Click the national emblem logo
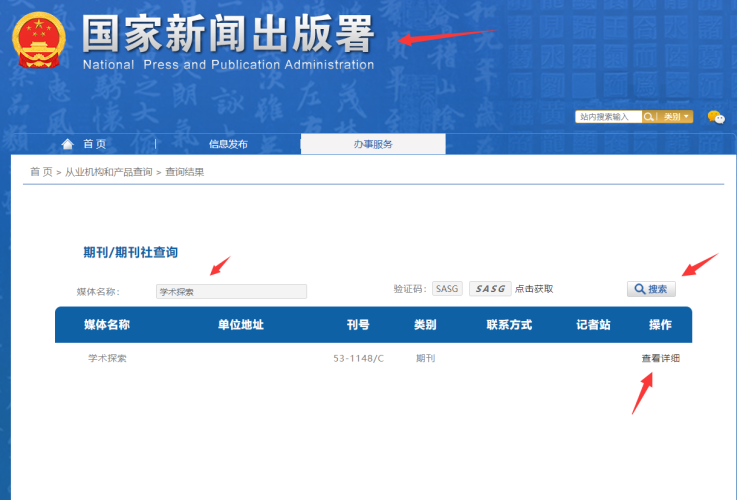This screenshot has width=737, height=500. (39, 40)
